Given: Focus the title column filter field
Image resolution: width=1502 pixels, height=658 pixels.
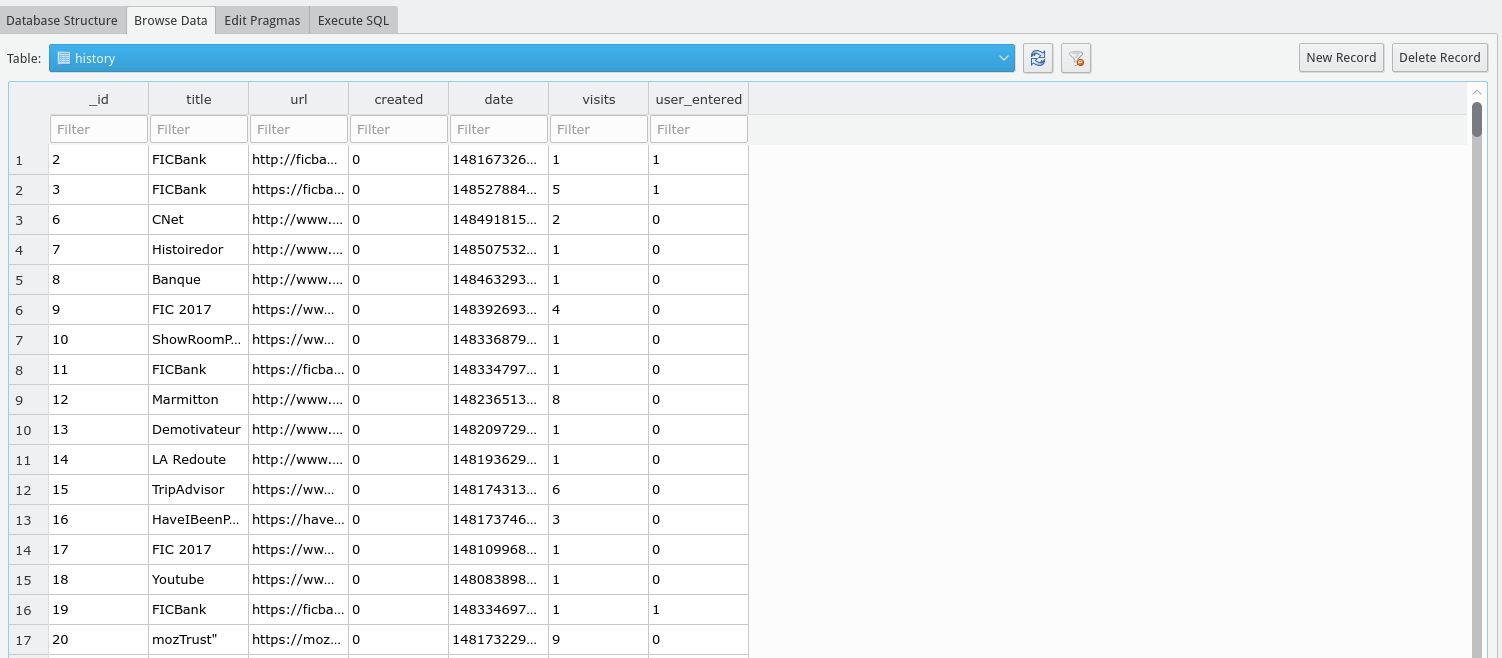Looking at the screenshot, I should (x=199, y=129).
